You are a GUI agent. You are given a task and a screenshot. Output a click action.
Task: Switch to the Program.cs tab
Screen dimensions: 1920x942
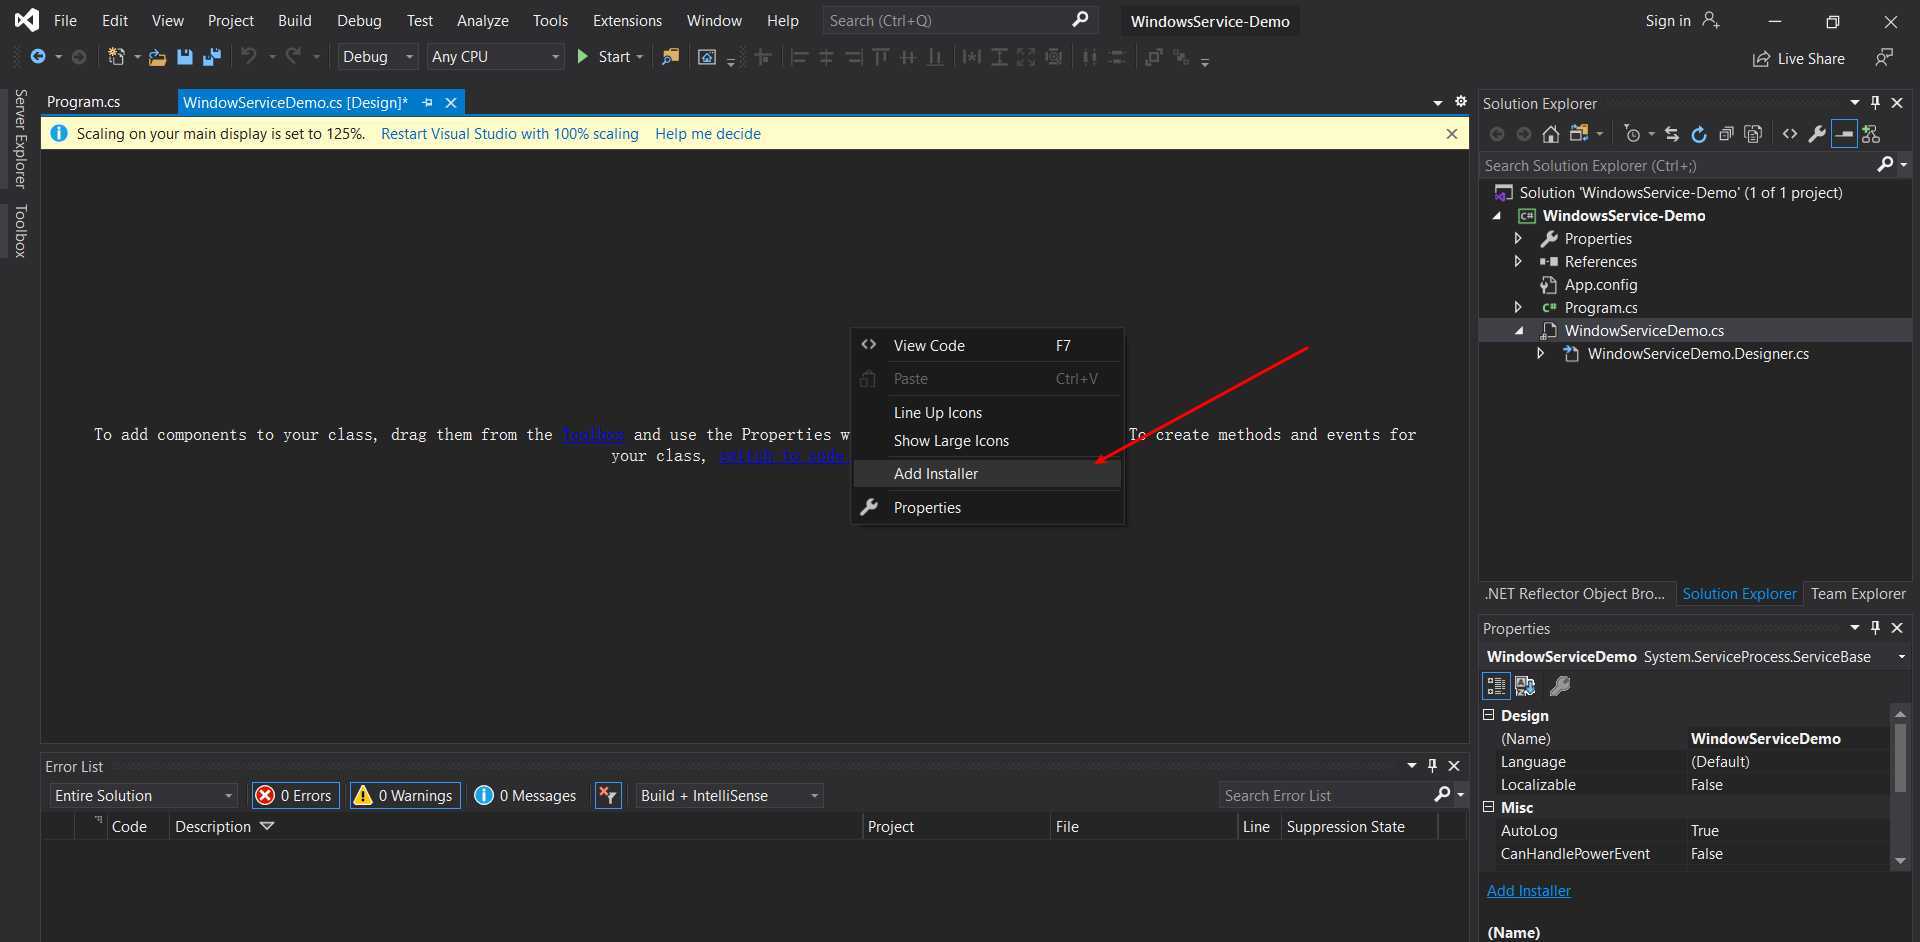point(83,102)
